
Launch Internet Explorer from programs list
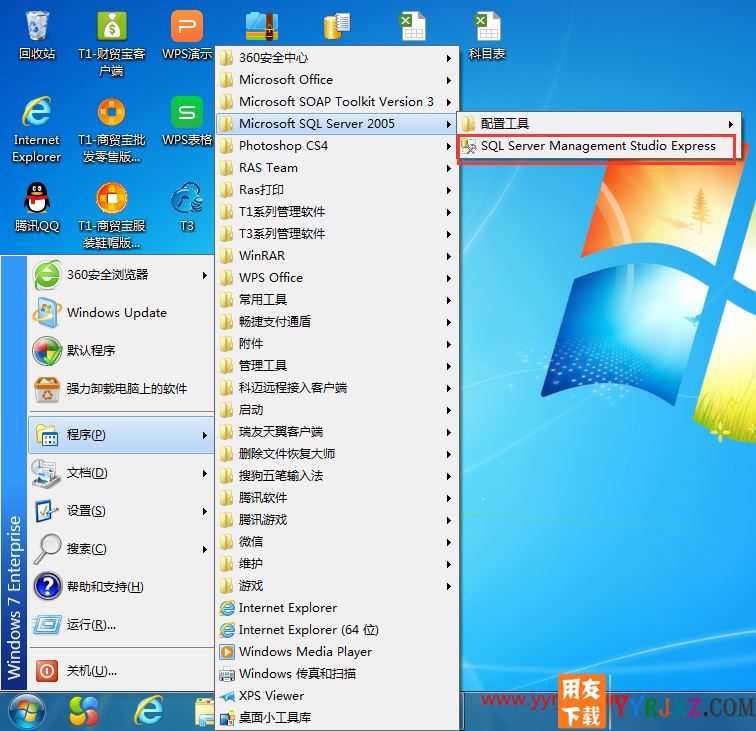tap(337, 608)
